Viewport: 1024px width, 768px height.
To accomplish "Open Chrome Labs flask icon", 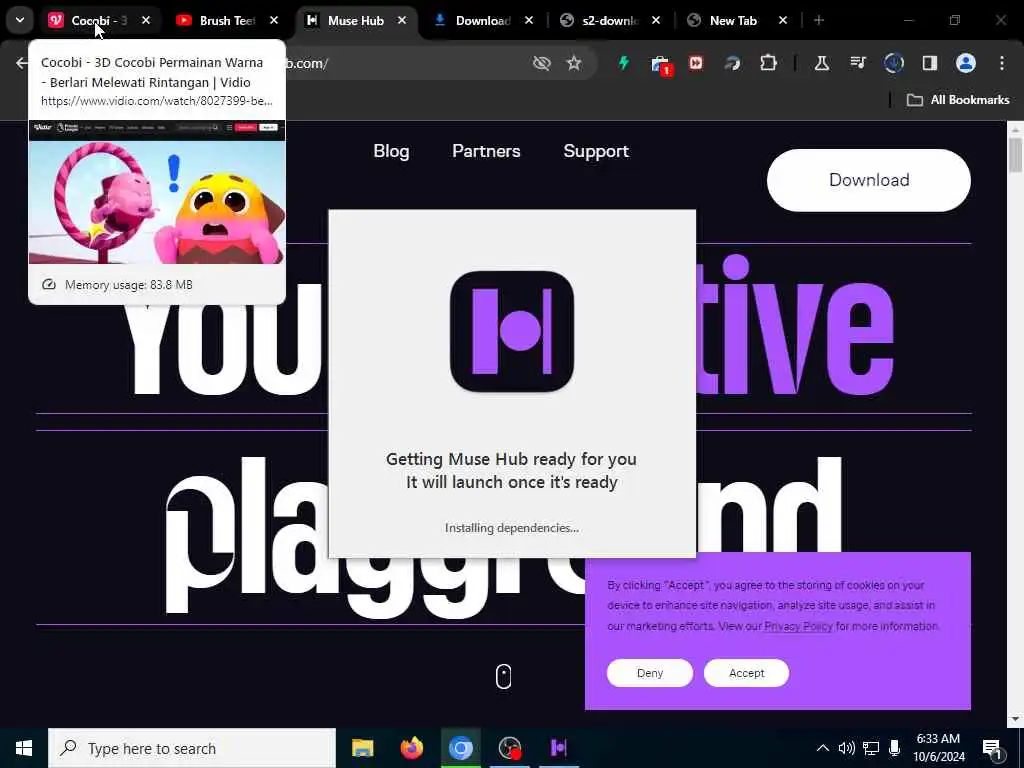I will pyautogui.click(x=822, y=63).
